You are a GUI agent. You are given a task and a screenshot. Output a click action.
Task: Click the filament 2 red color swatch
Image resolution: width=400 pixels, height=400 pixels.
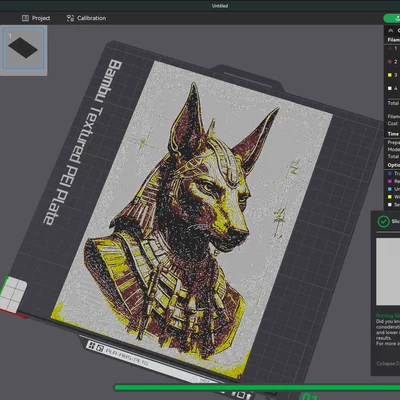tap(390, 62)
